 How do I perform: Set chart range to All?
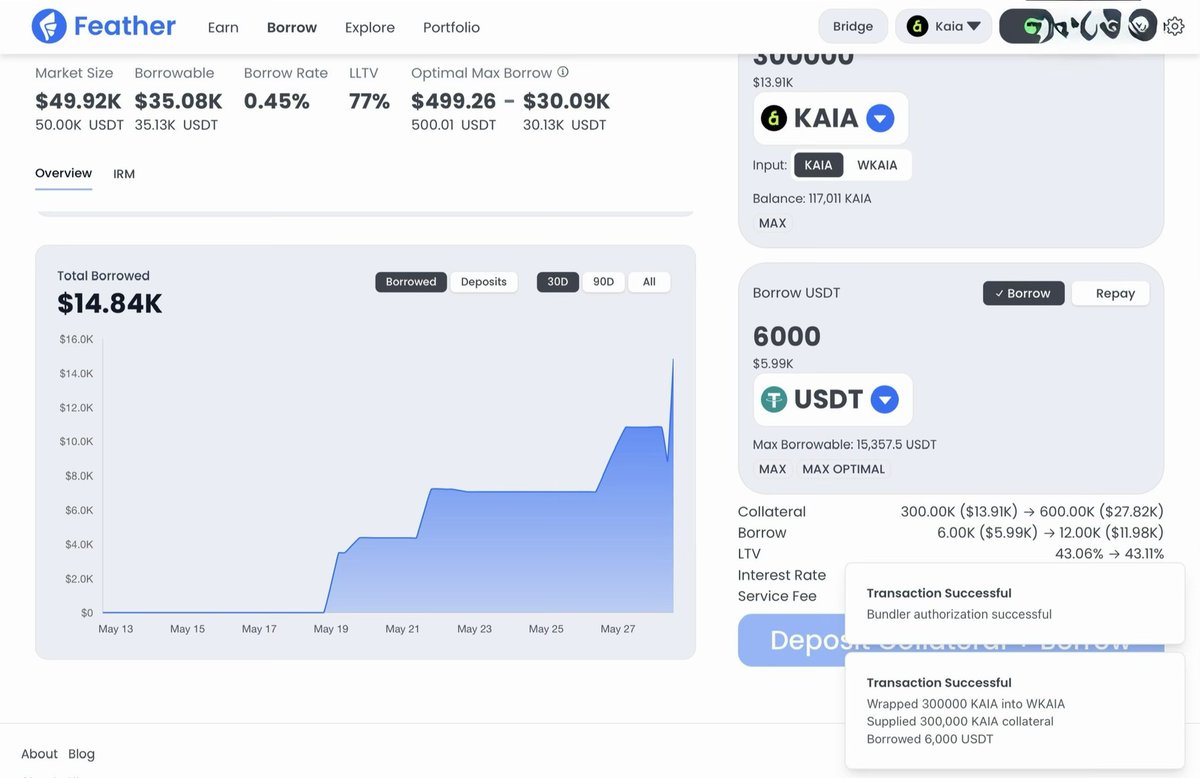649,282
